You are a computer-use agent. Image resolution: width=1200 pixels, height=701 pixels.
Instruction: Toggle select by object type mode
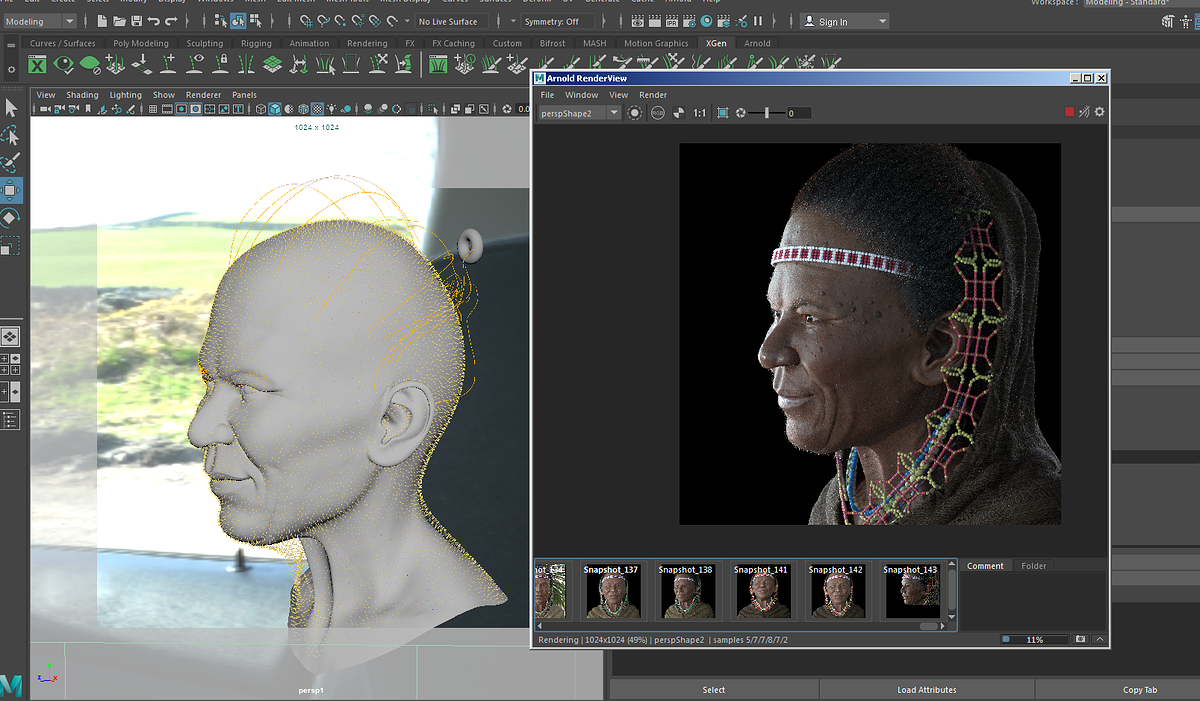click(239, 21)
